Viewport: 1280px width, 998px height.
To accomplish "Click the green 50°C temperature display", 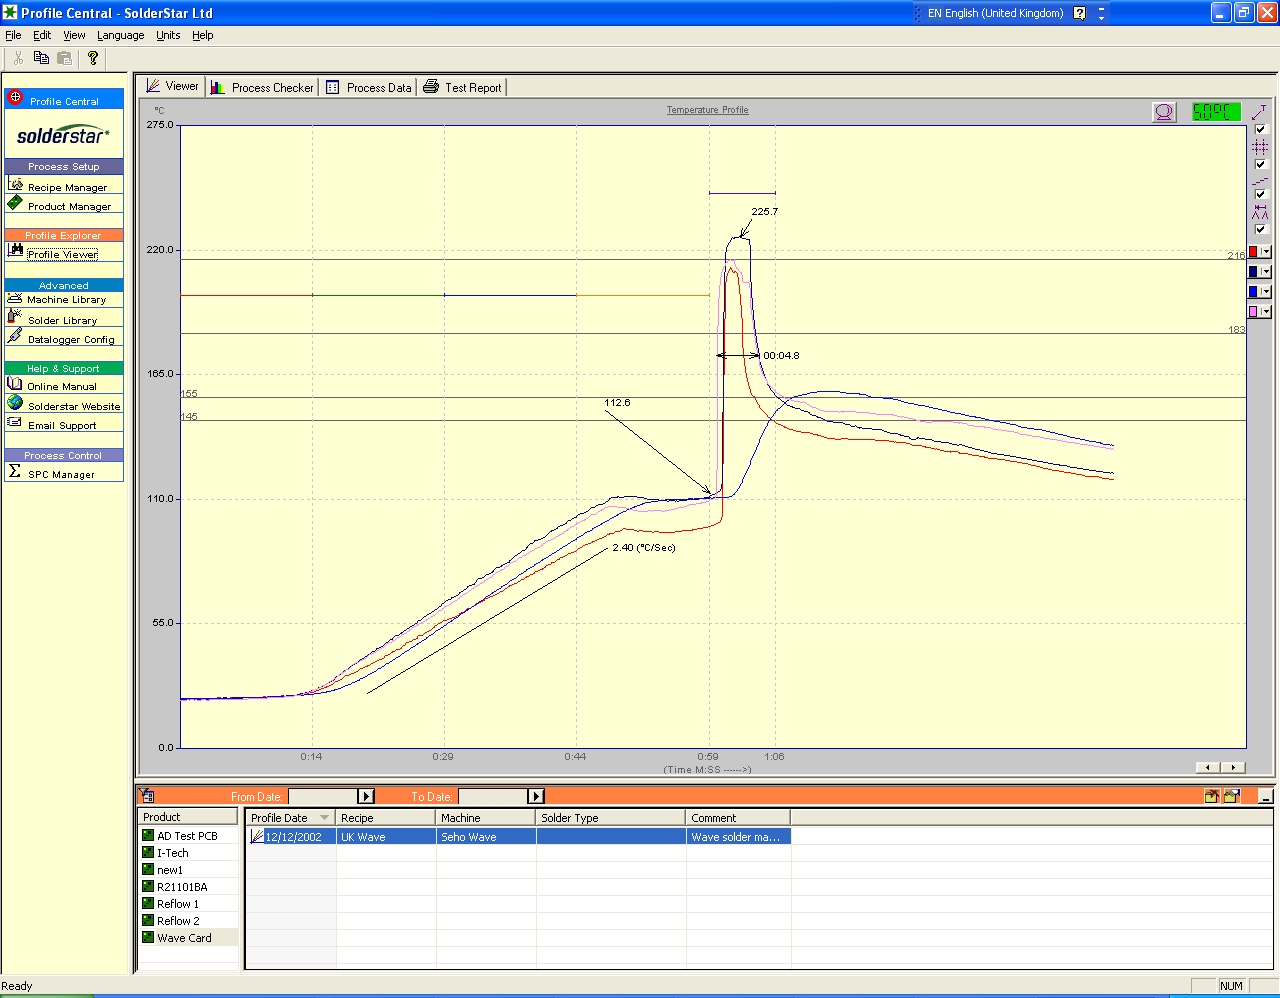I will tap(1215, 112).
